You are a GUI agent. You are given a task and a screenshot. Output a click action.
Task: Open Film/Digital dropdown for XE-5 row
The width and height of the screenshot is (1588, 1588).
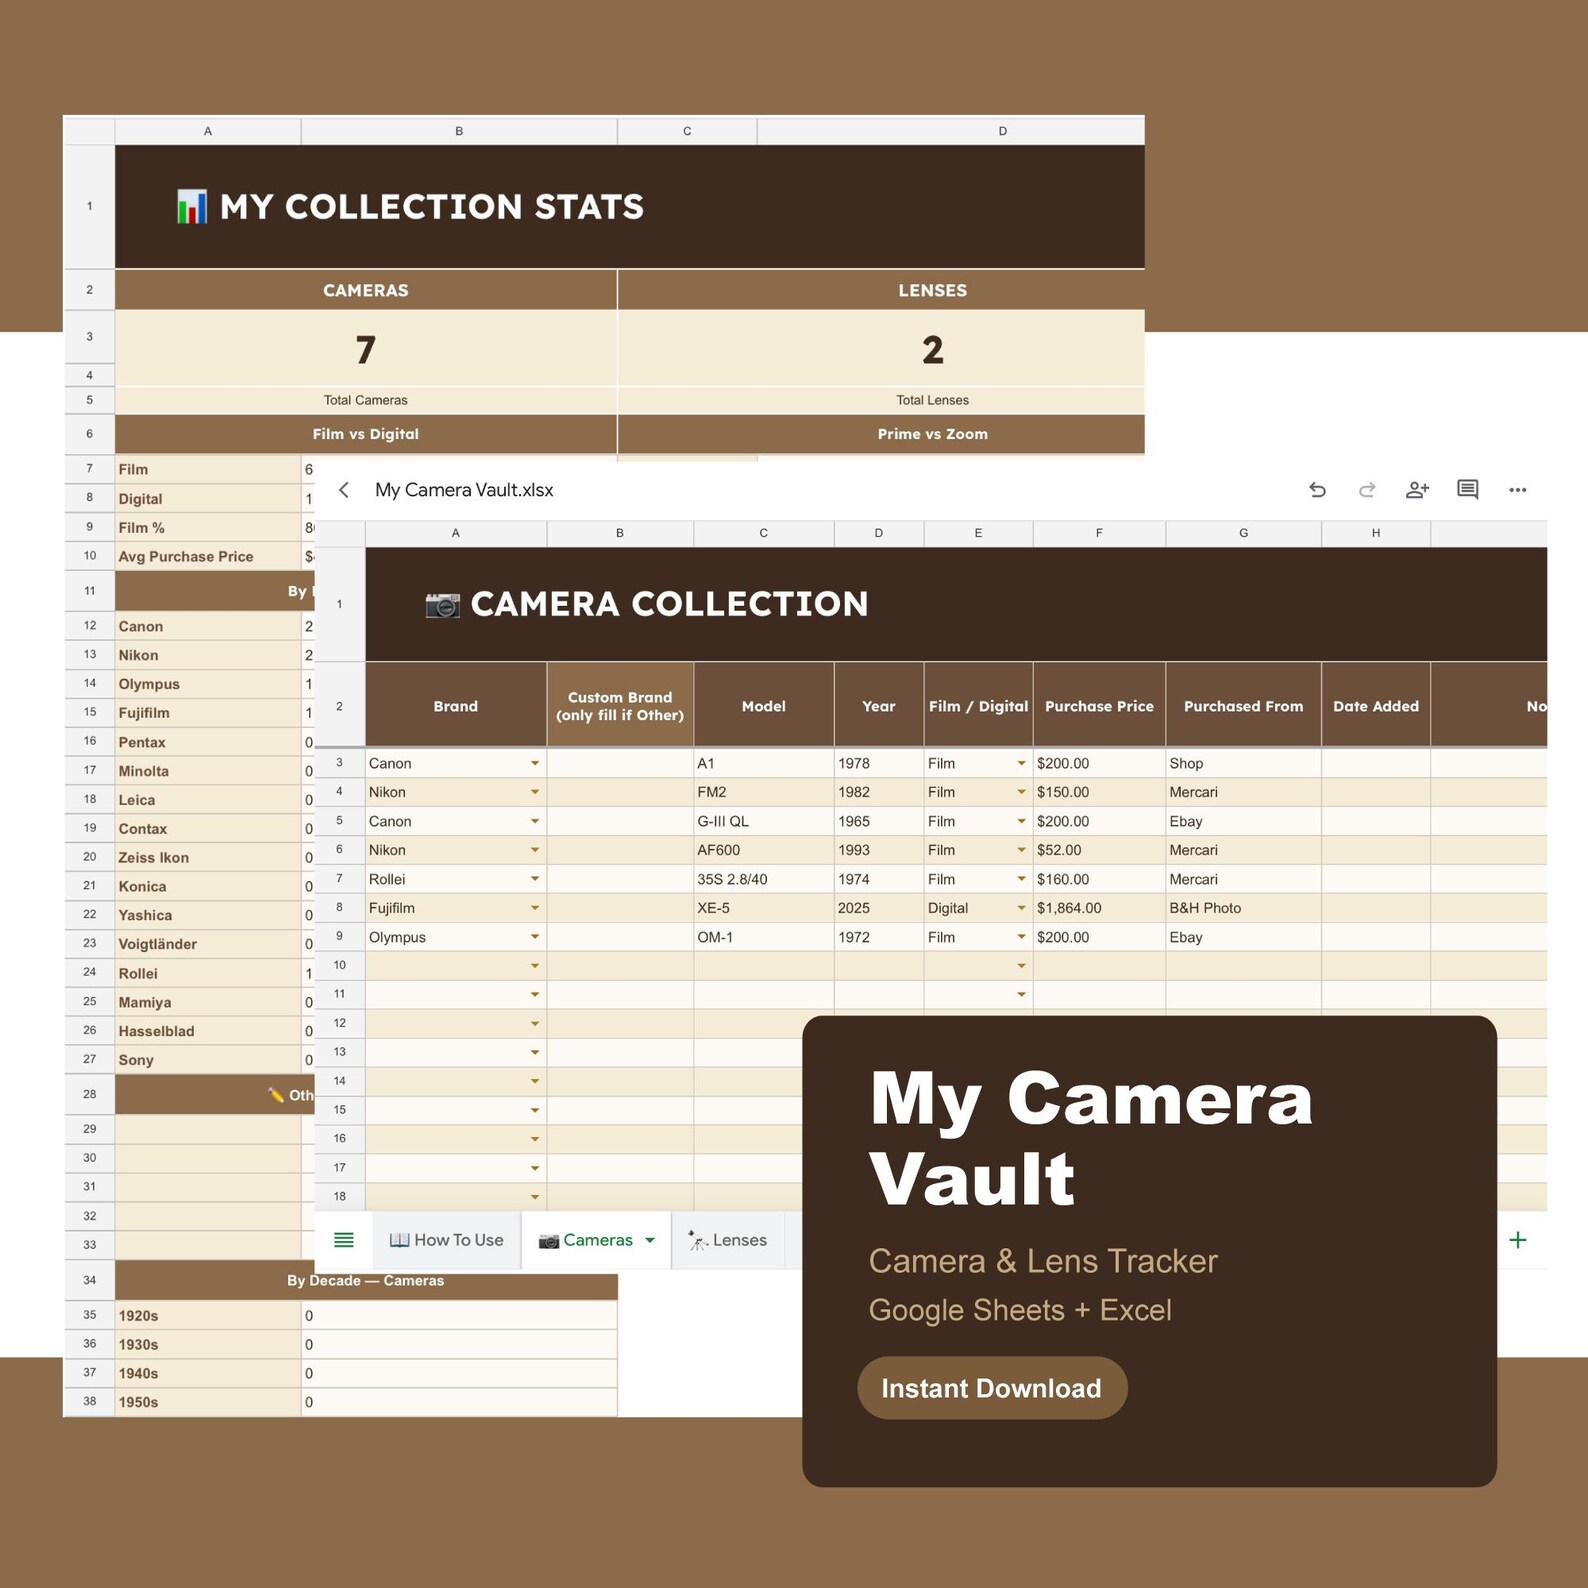click(x=1021, y=908)
